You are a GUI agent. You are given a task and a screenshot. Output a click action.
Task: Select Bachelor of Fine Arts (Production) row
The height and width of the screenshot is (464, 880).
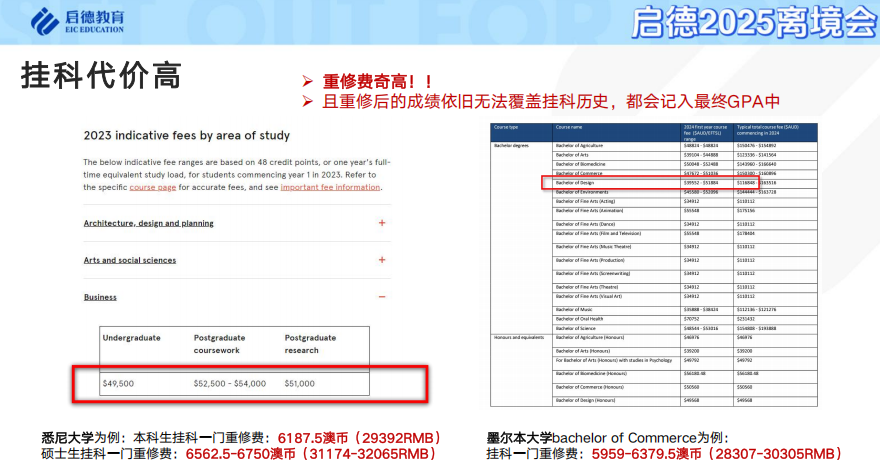590,260
